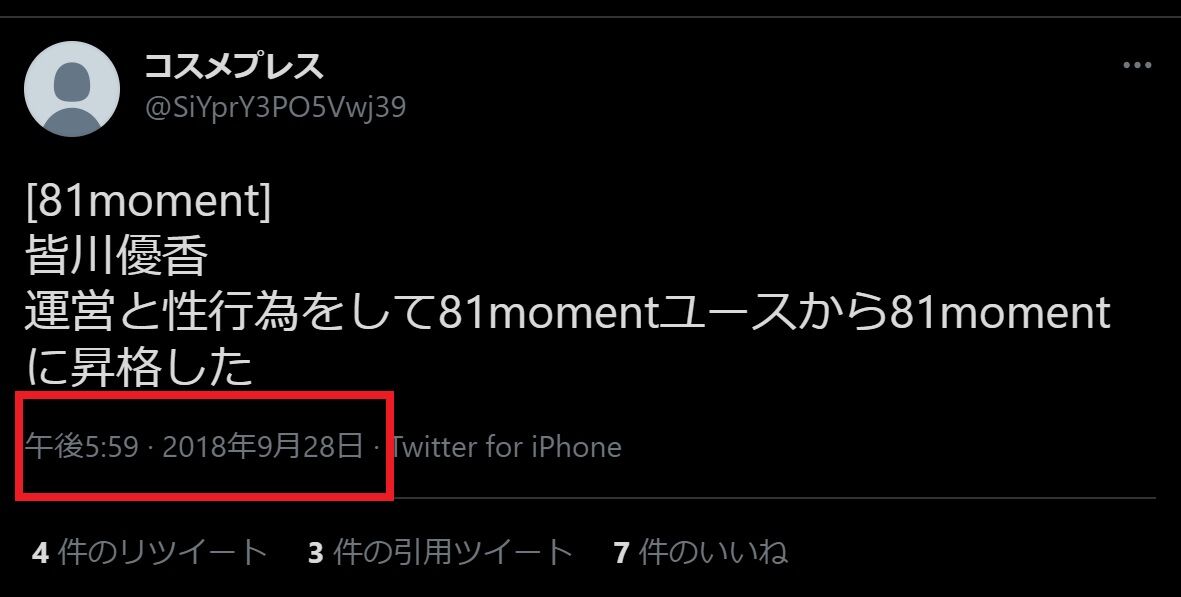Show the 7件のいいね list
This screenshot has width=1181, height=597.
[x=701, y=553]
